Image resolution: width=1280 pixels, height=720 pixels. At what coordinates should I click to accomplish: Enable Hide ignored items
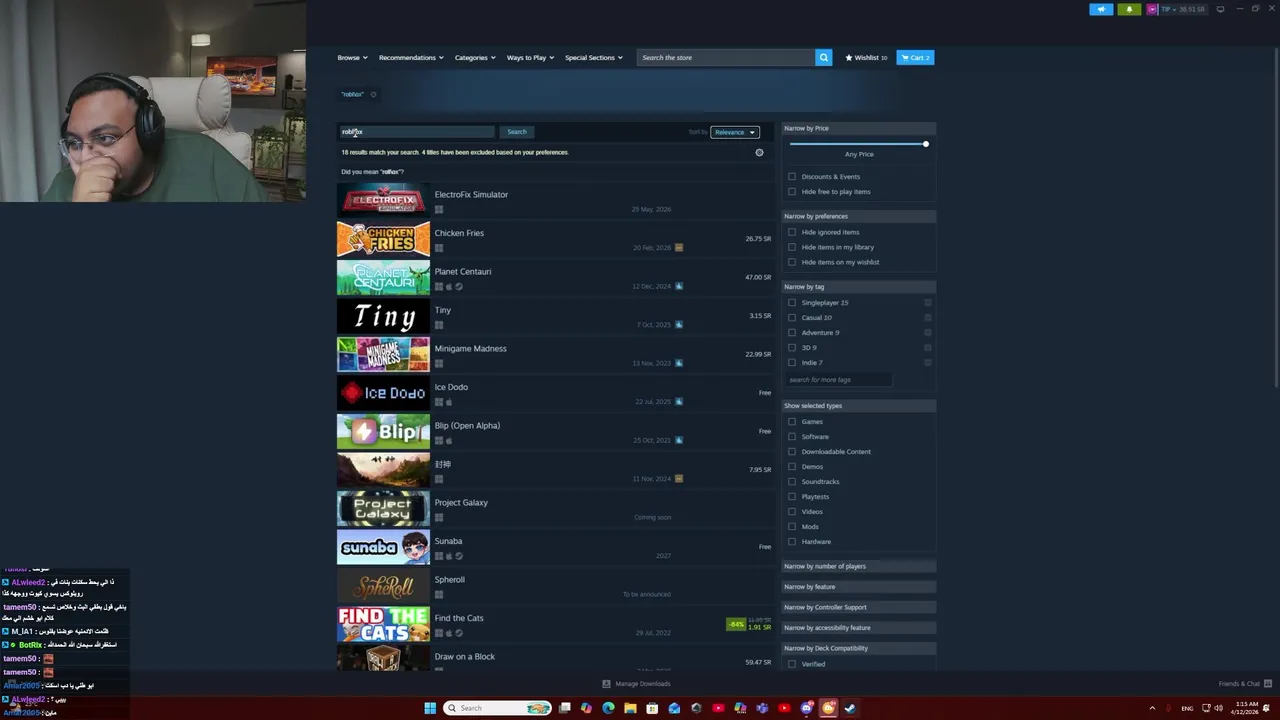792,232
